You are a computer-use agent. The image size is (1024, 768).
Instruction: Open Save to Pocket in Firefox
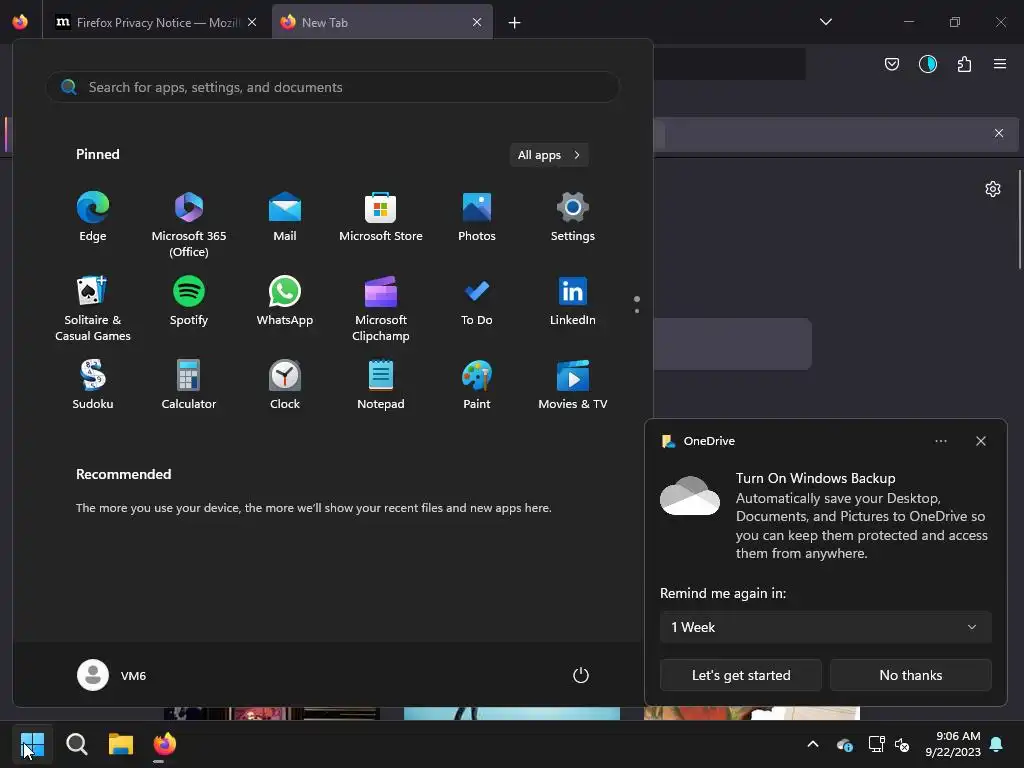pyautogui.click(x=891, y=64)
